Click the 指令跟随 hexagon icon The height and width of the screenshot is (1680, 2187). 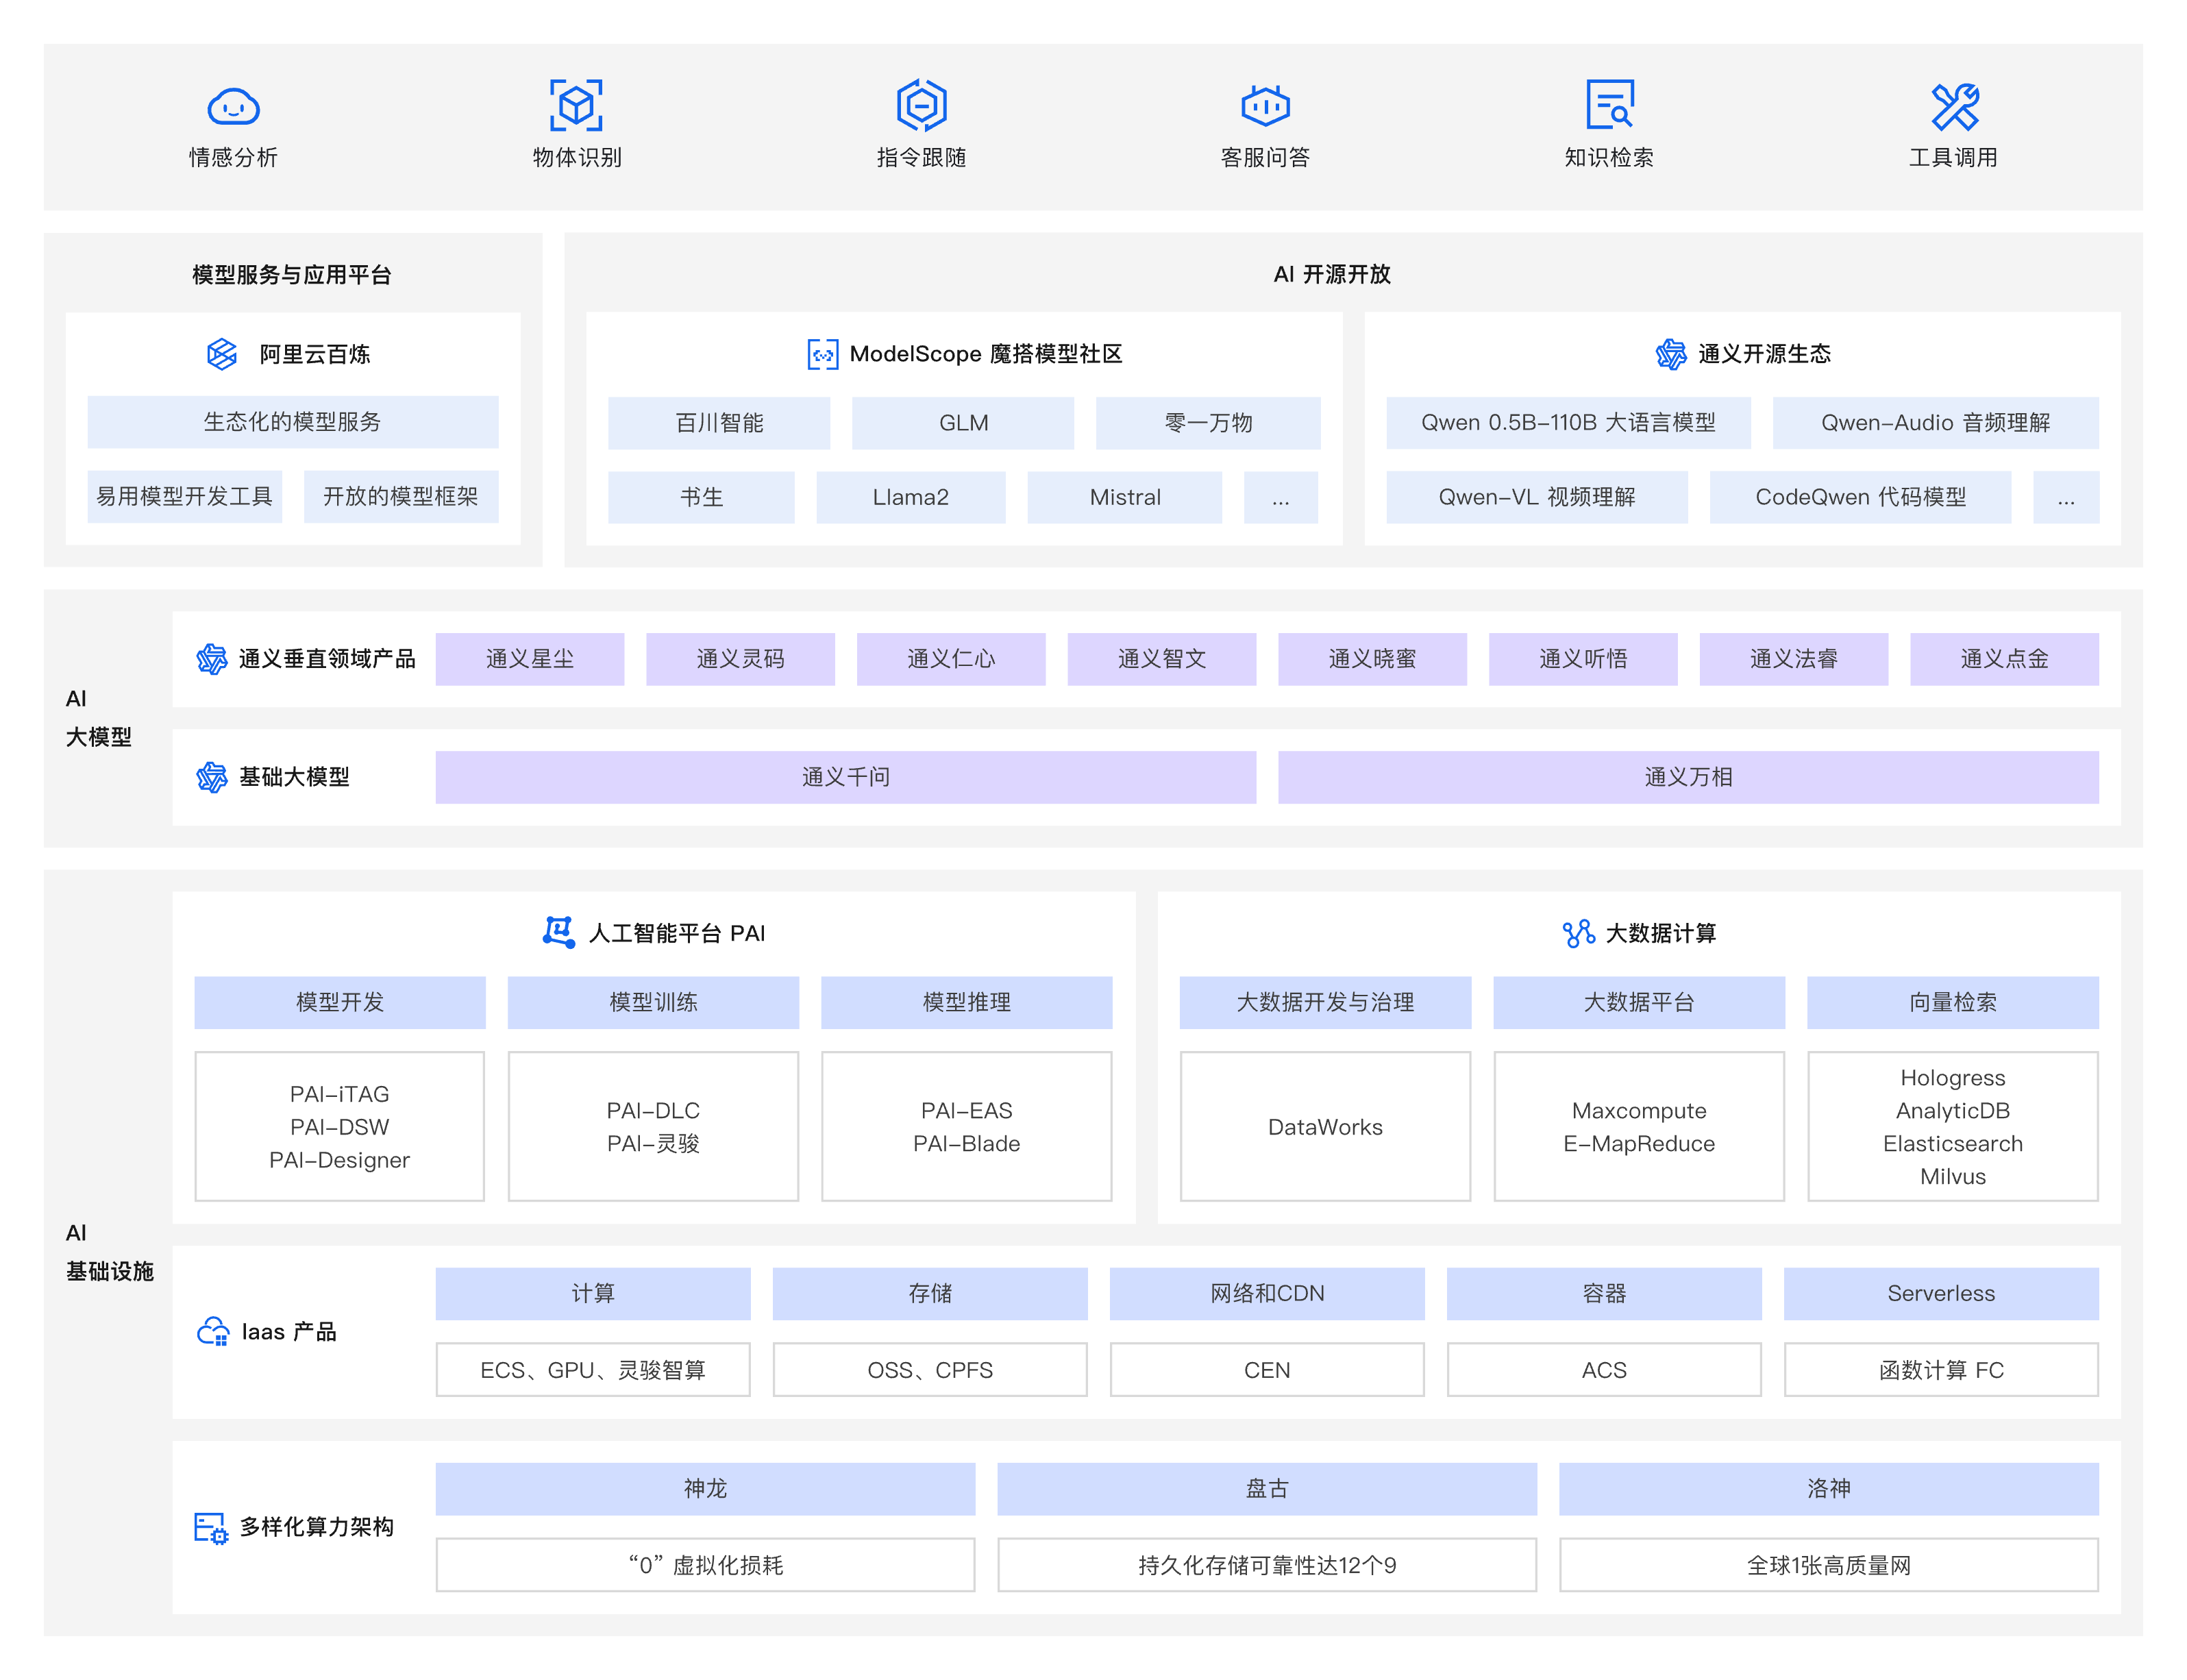(921, 105)
